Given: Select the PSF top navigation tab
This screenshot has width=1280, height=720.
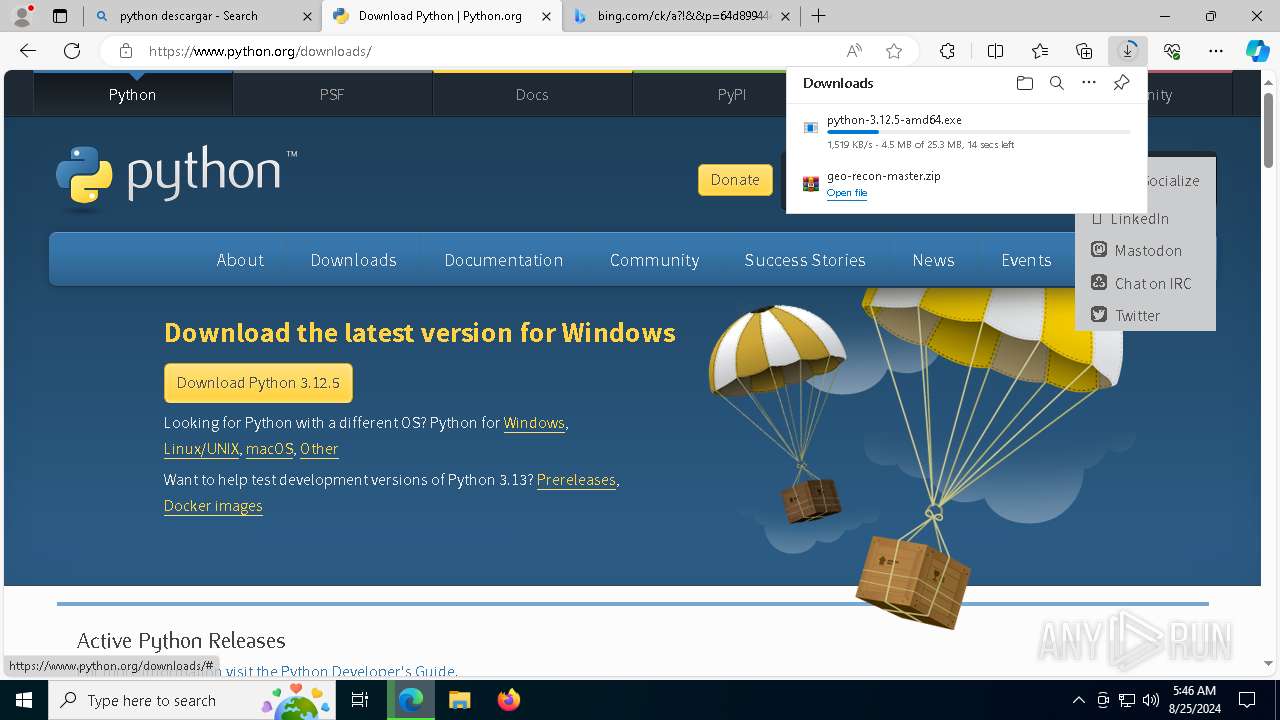Looking at the screenshot, I should [x=332, y=94].
